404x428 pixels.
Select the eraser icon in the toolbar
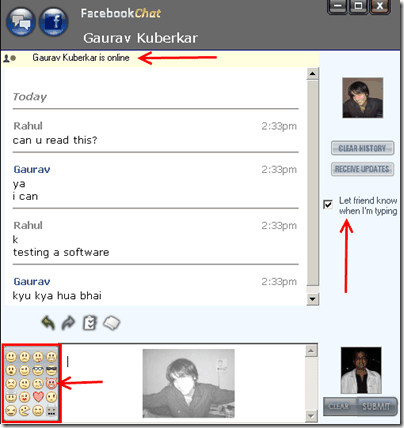click(x=112, y=323)
